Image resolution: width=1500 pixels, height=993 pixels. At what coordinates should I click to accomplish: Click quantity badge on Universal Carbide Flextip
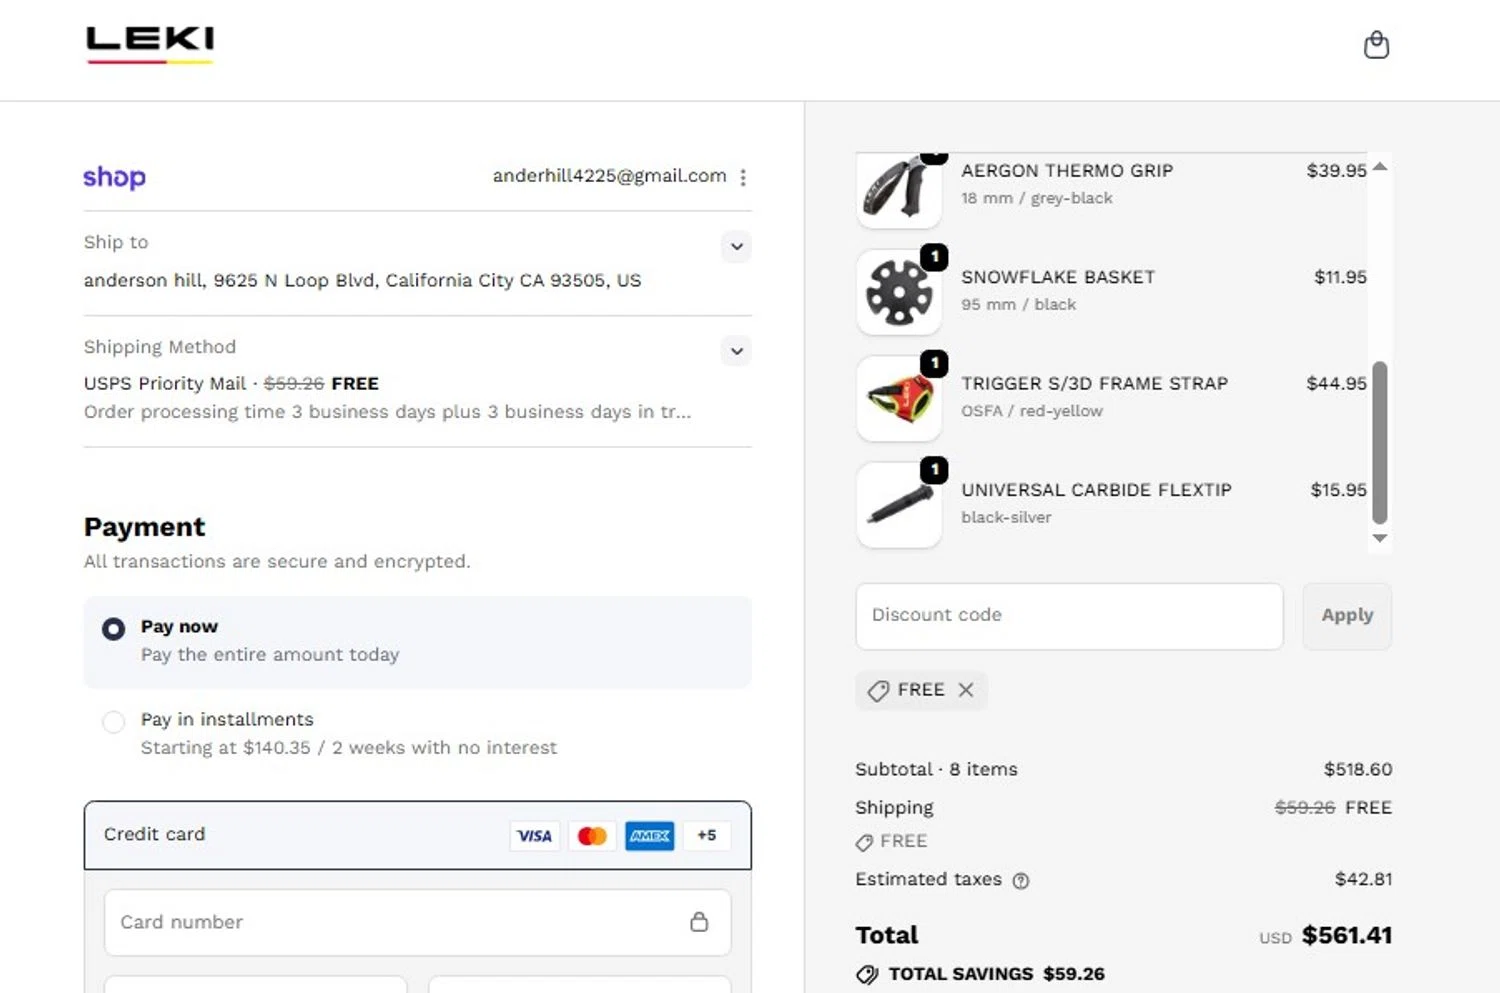click(x=934, y=470)
